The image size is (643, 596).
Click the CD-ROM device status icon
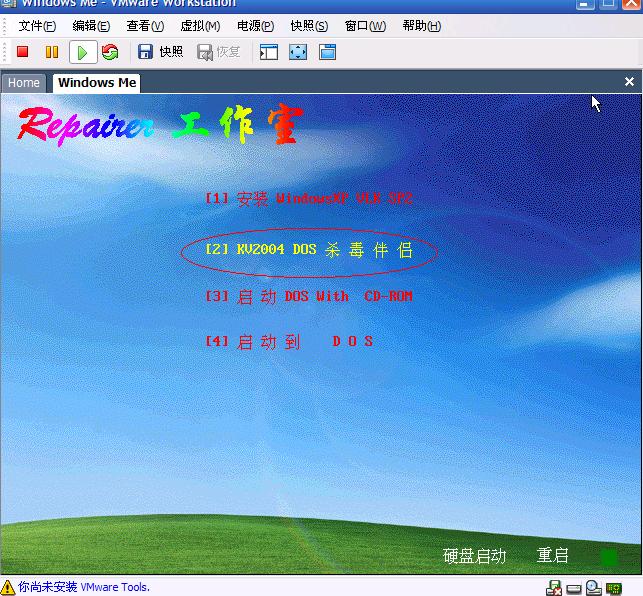click(594, 587)
